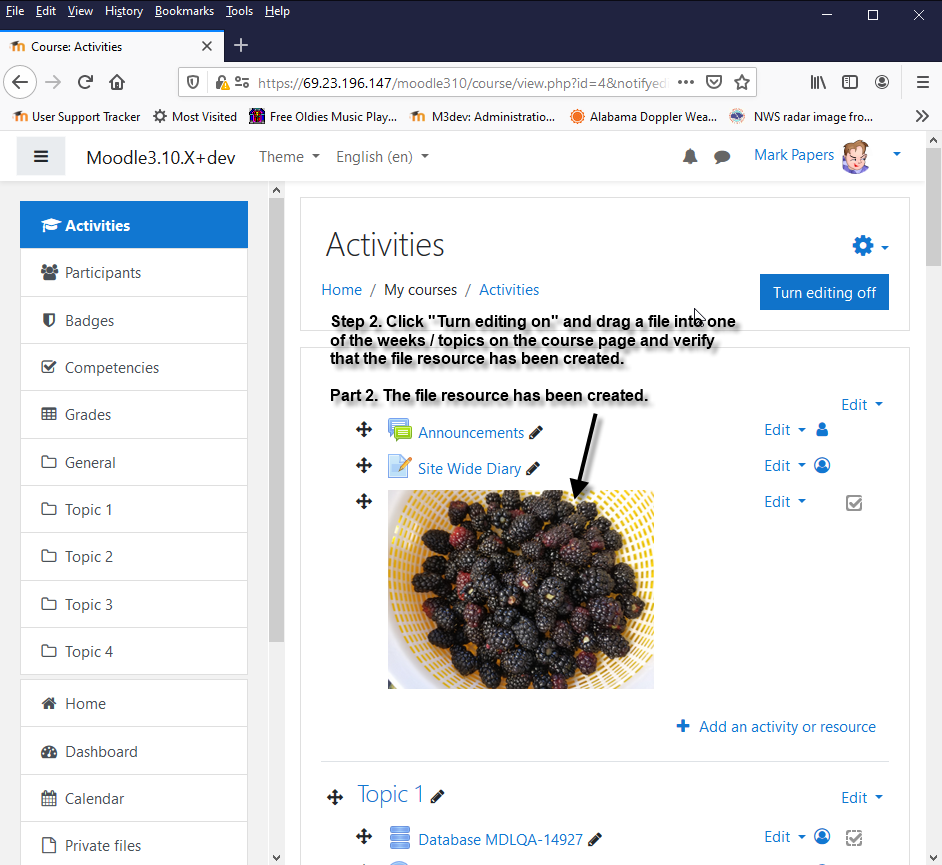Click Mark Papers user avatar
This screenshot has height=865, width=942.
[855, 156]
